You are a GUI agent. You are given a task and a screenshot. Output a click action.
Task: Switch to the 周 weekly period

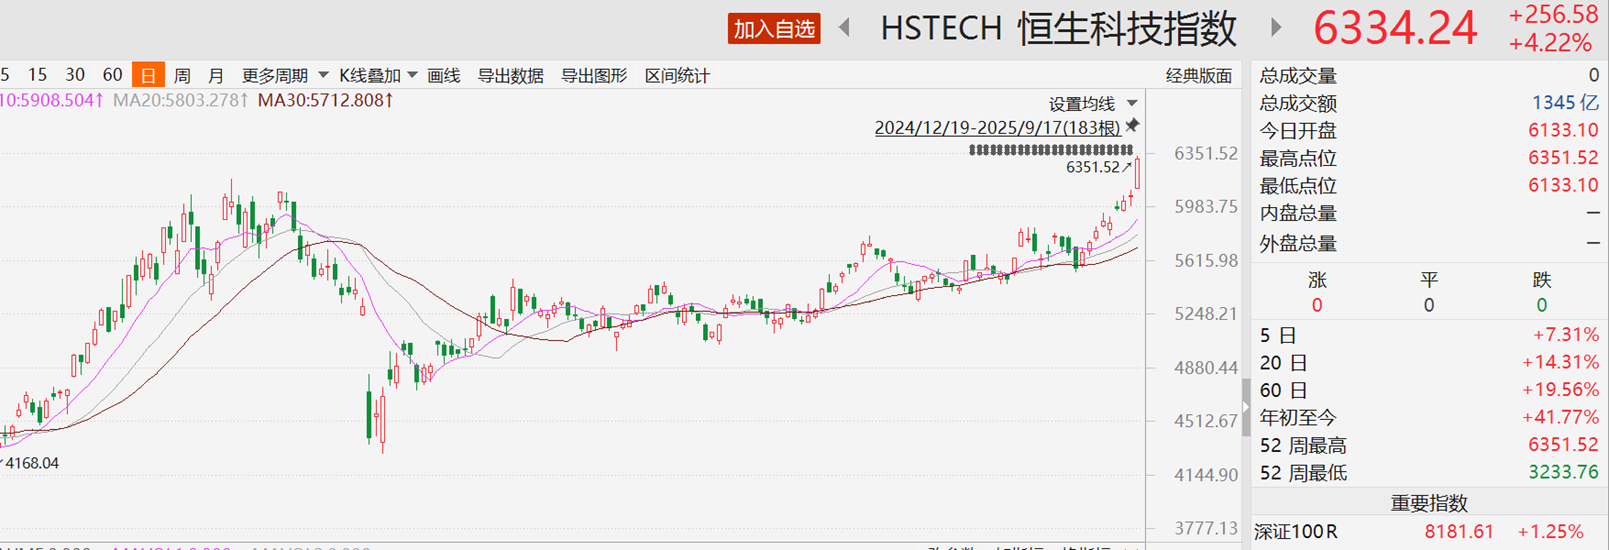182,76
